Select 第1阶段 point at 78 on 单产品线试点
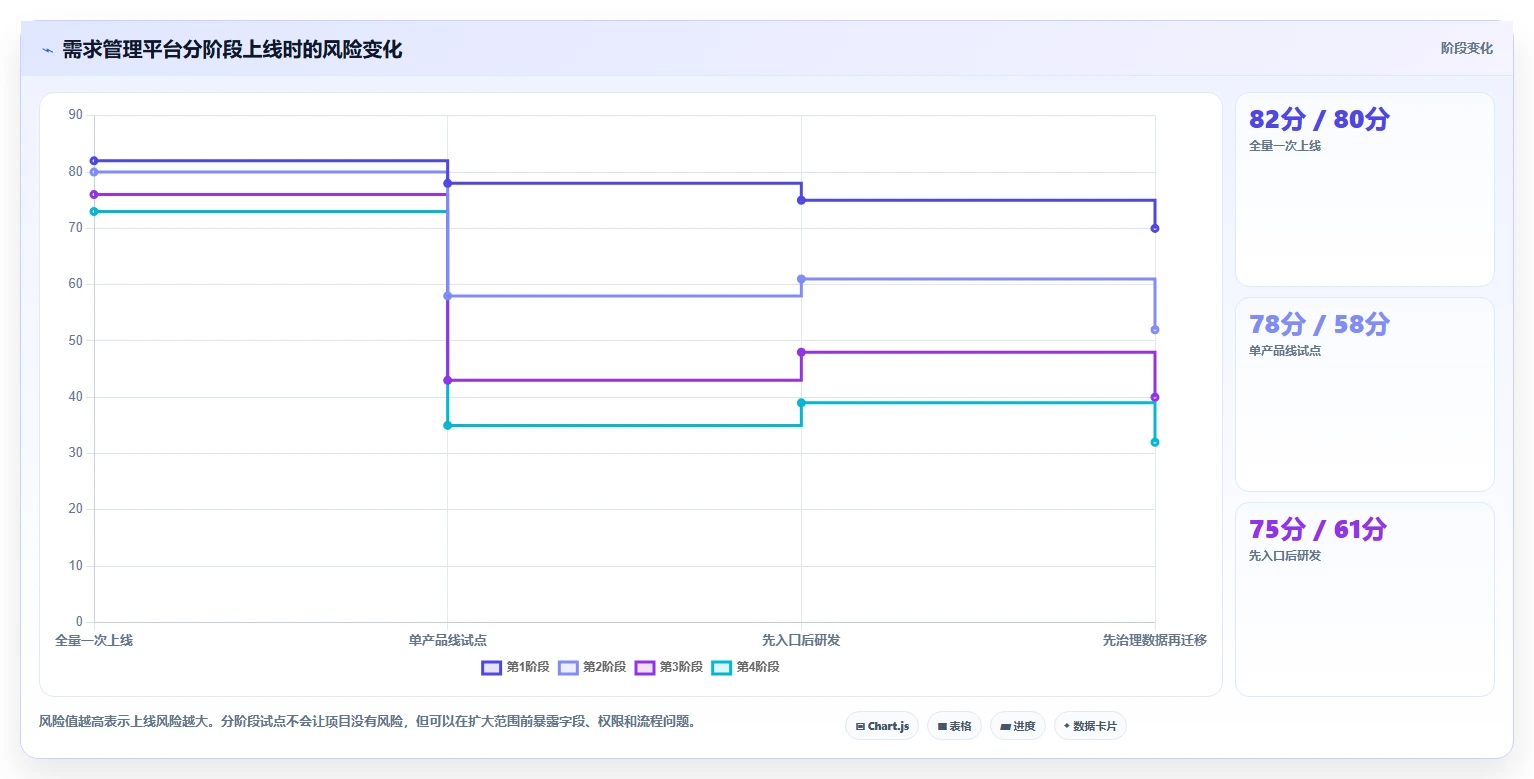This screenshot has height=779, width=1534. (448, 183)
